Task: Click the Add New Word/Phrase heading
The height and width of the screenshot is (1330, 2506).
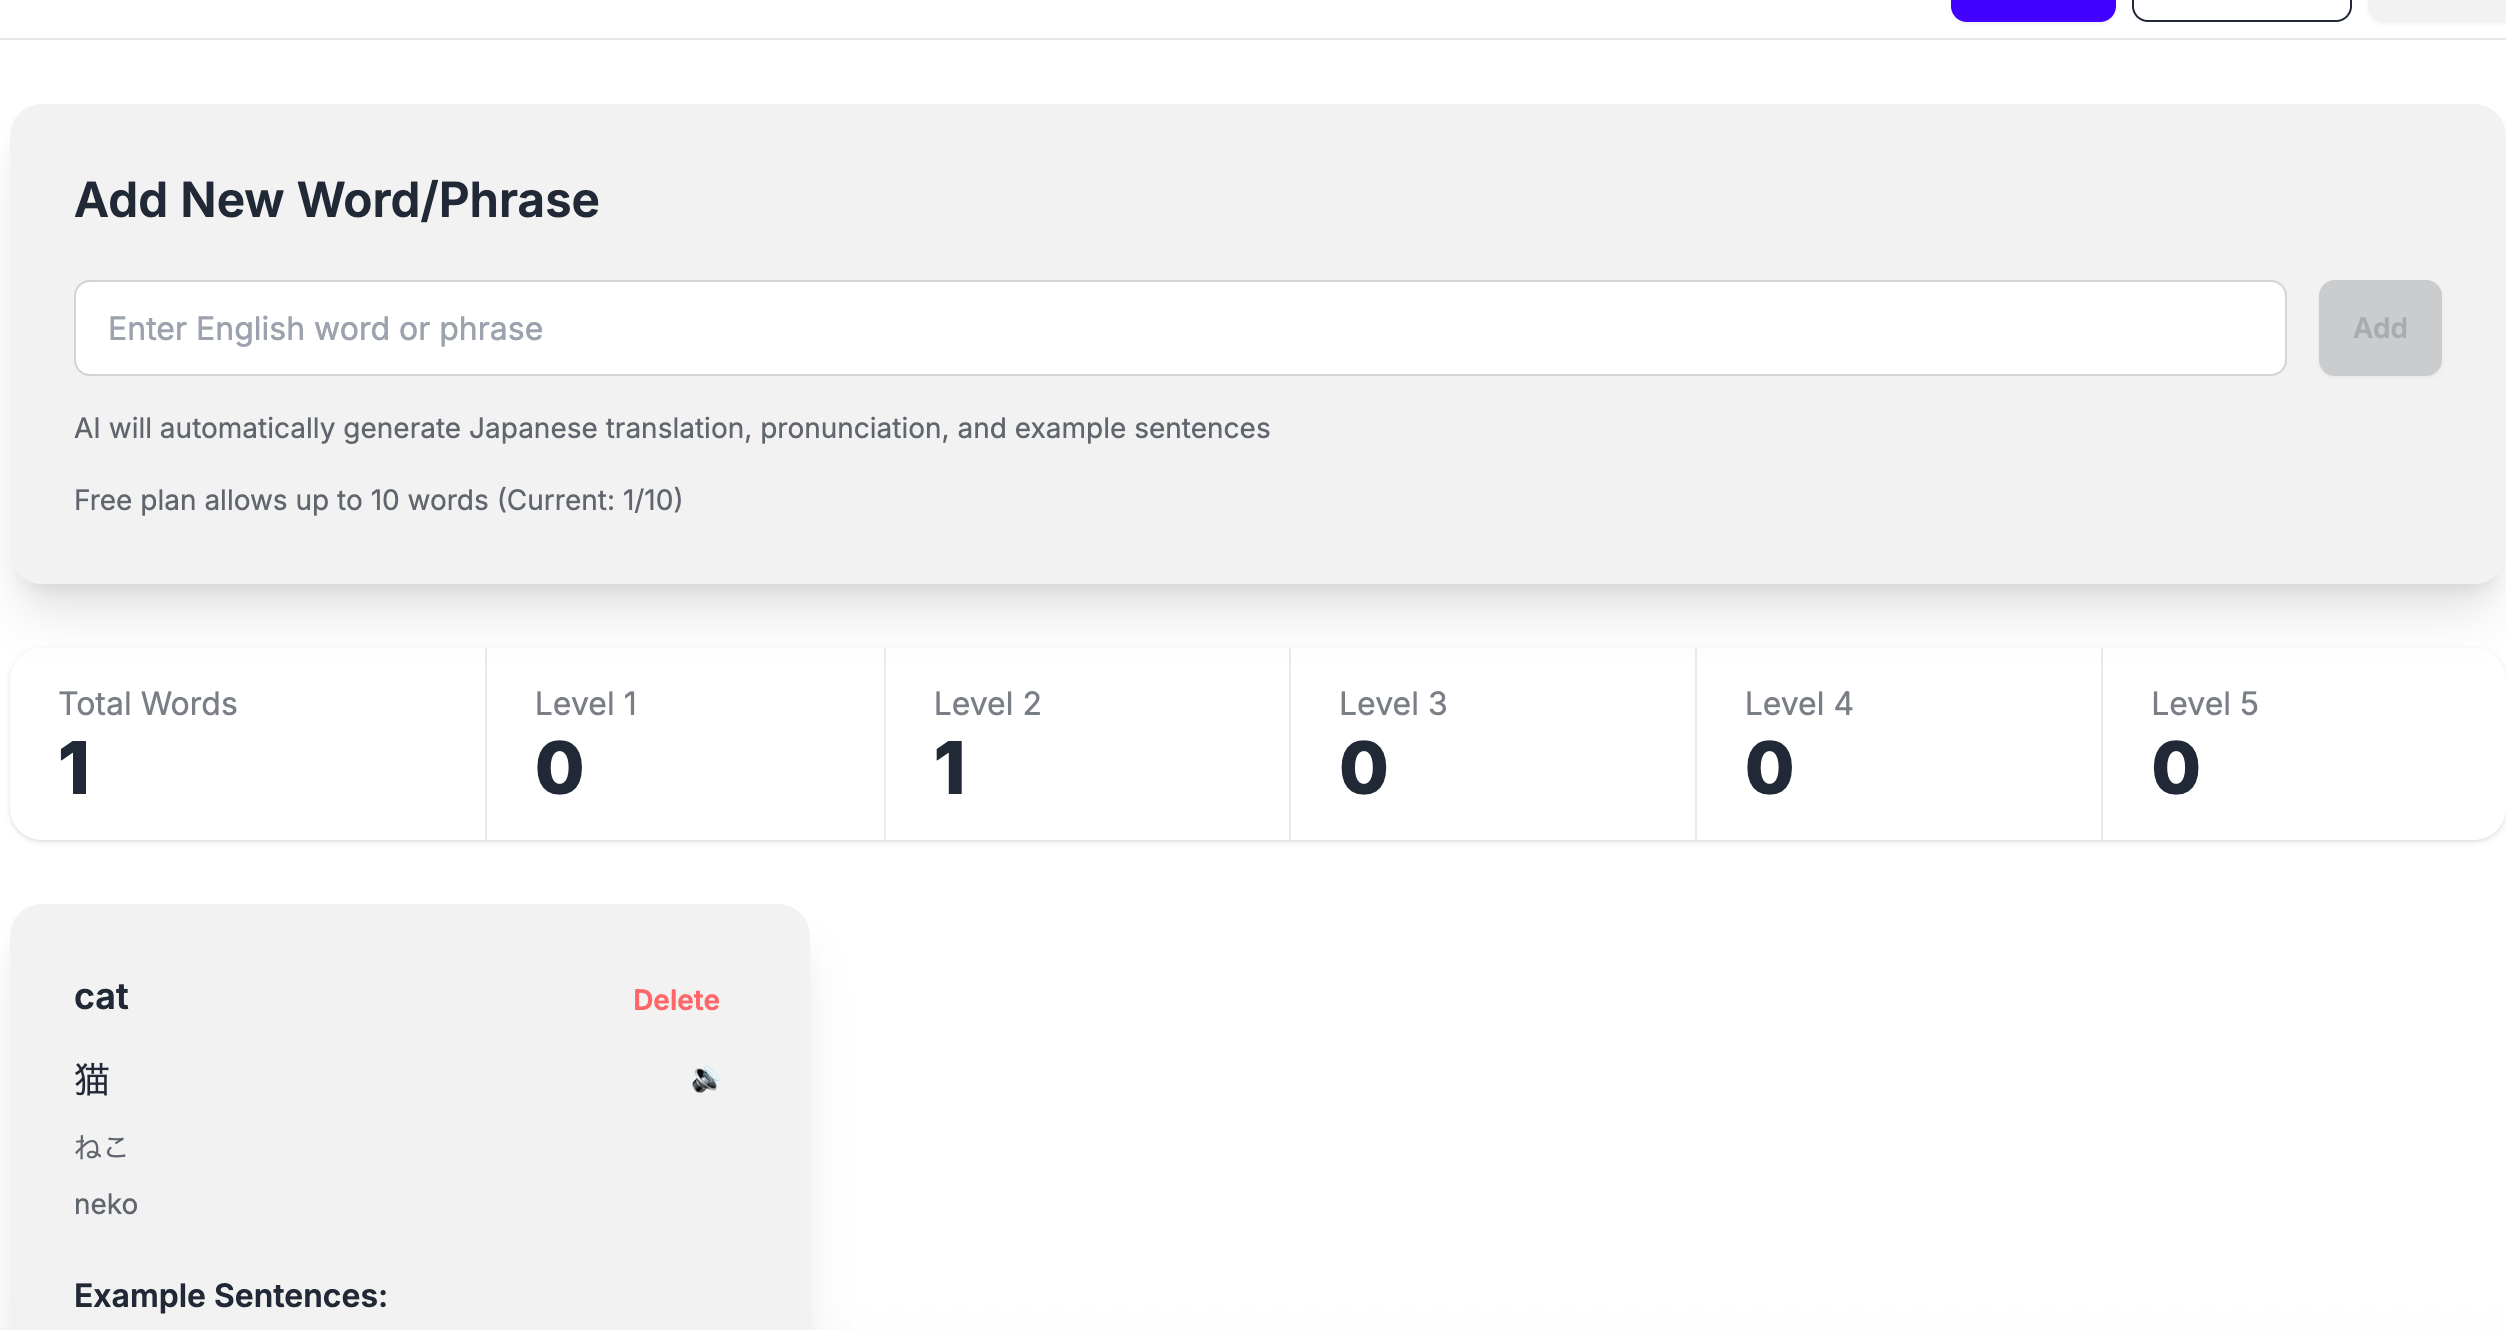Action: point(337,200)
